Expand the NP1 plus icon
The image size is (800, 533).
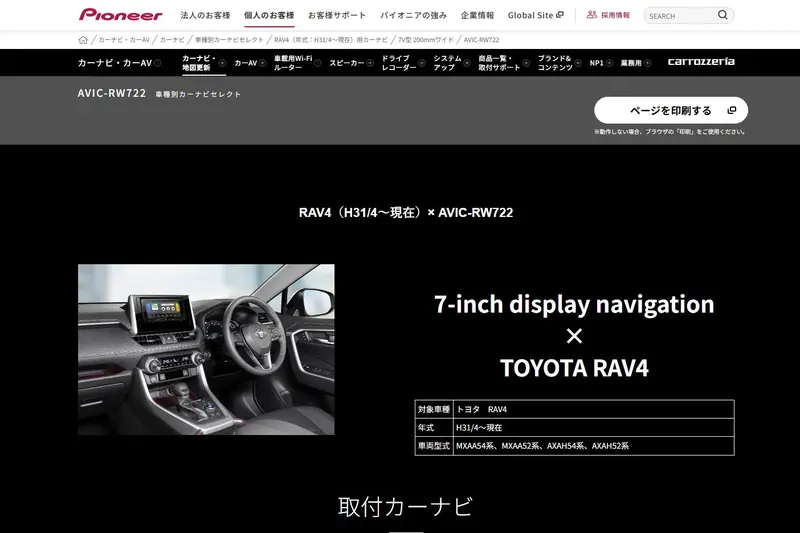(x=609, y=63)
